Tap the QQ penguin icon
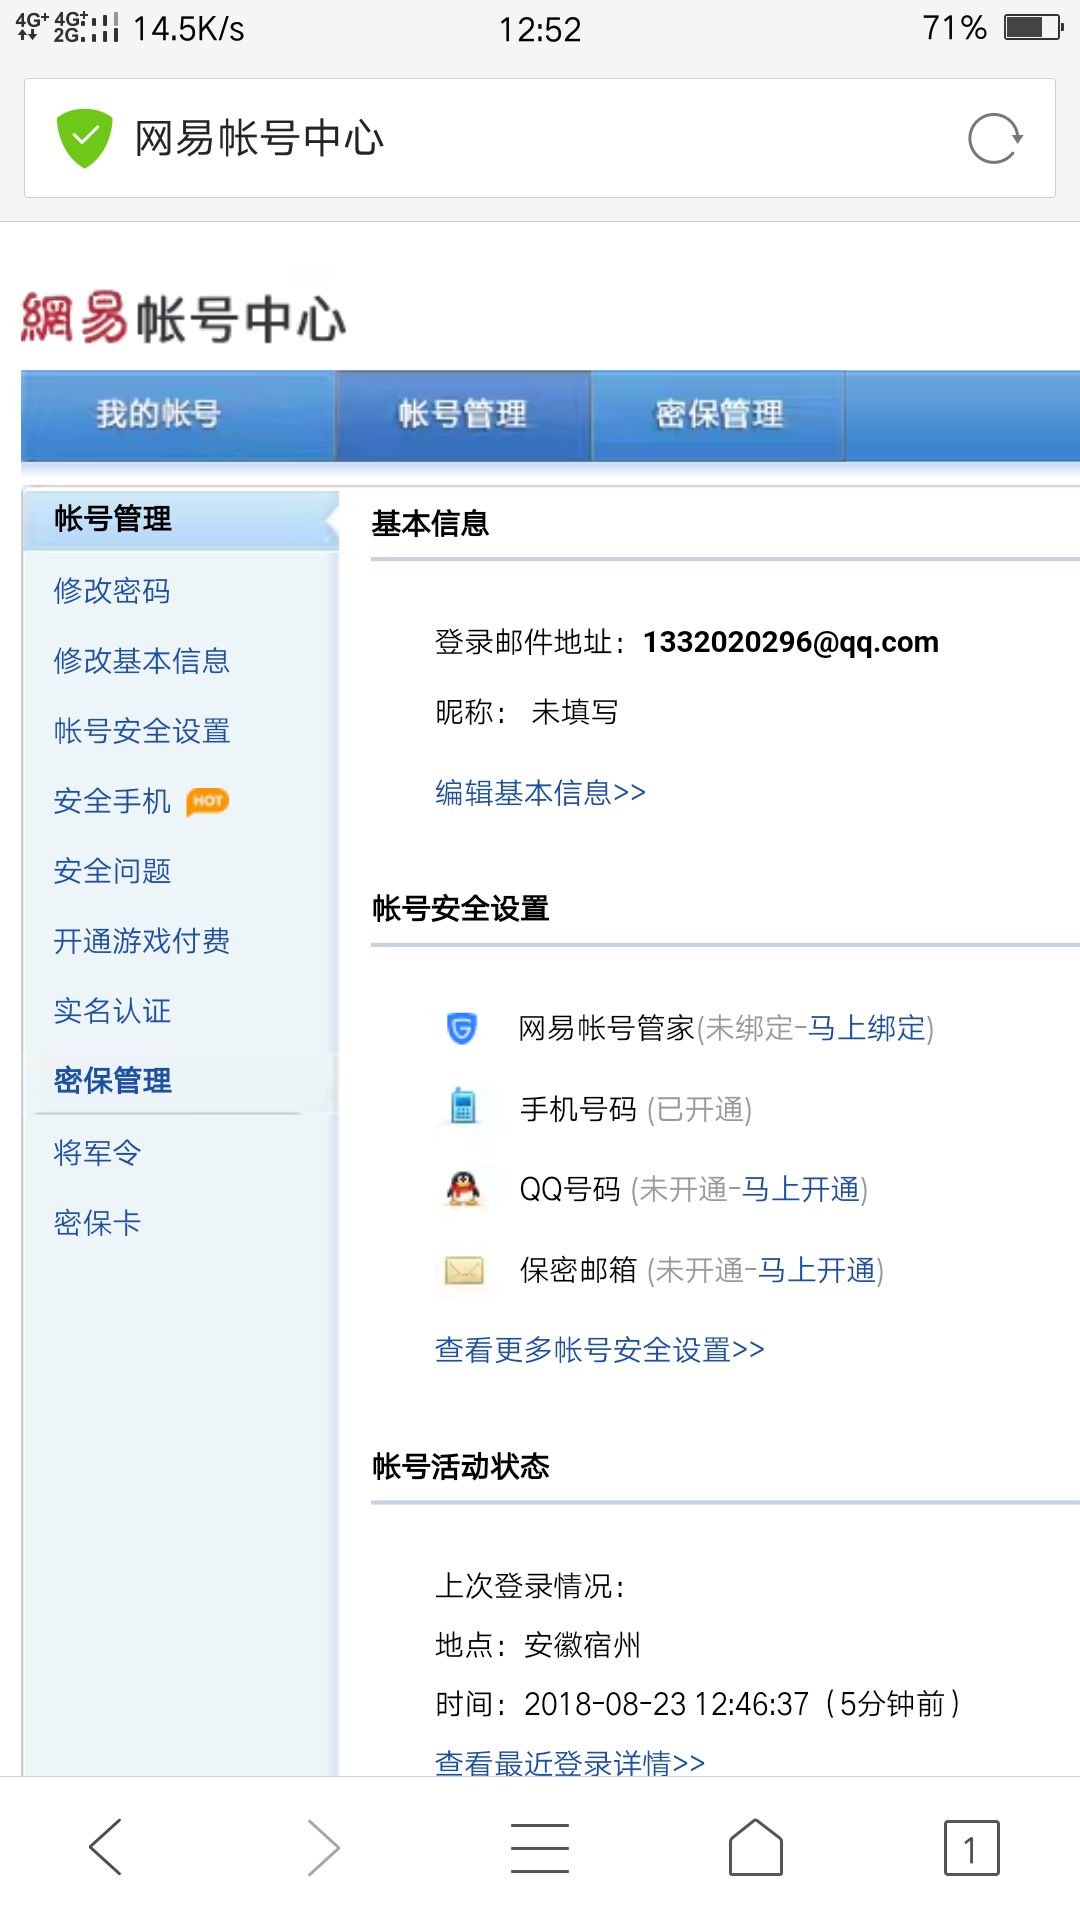Image resolution: width=1080 pixels, height=1920 pixels. tap(463, 1188)
